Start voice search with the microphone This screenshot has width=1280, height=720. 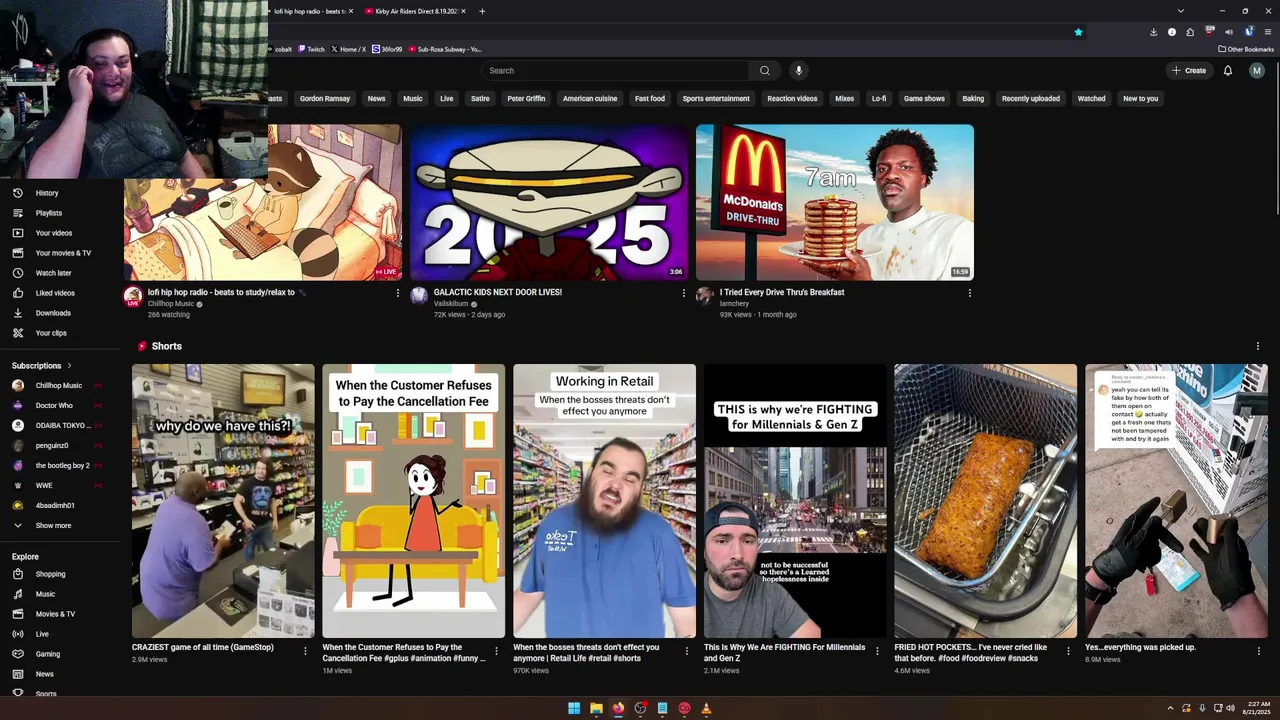[x=798, y=71]
